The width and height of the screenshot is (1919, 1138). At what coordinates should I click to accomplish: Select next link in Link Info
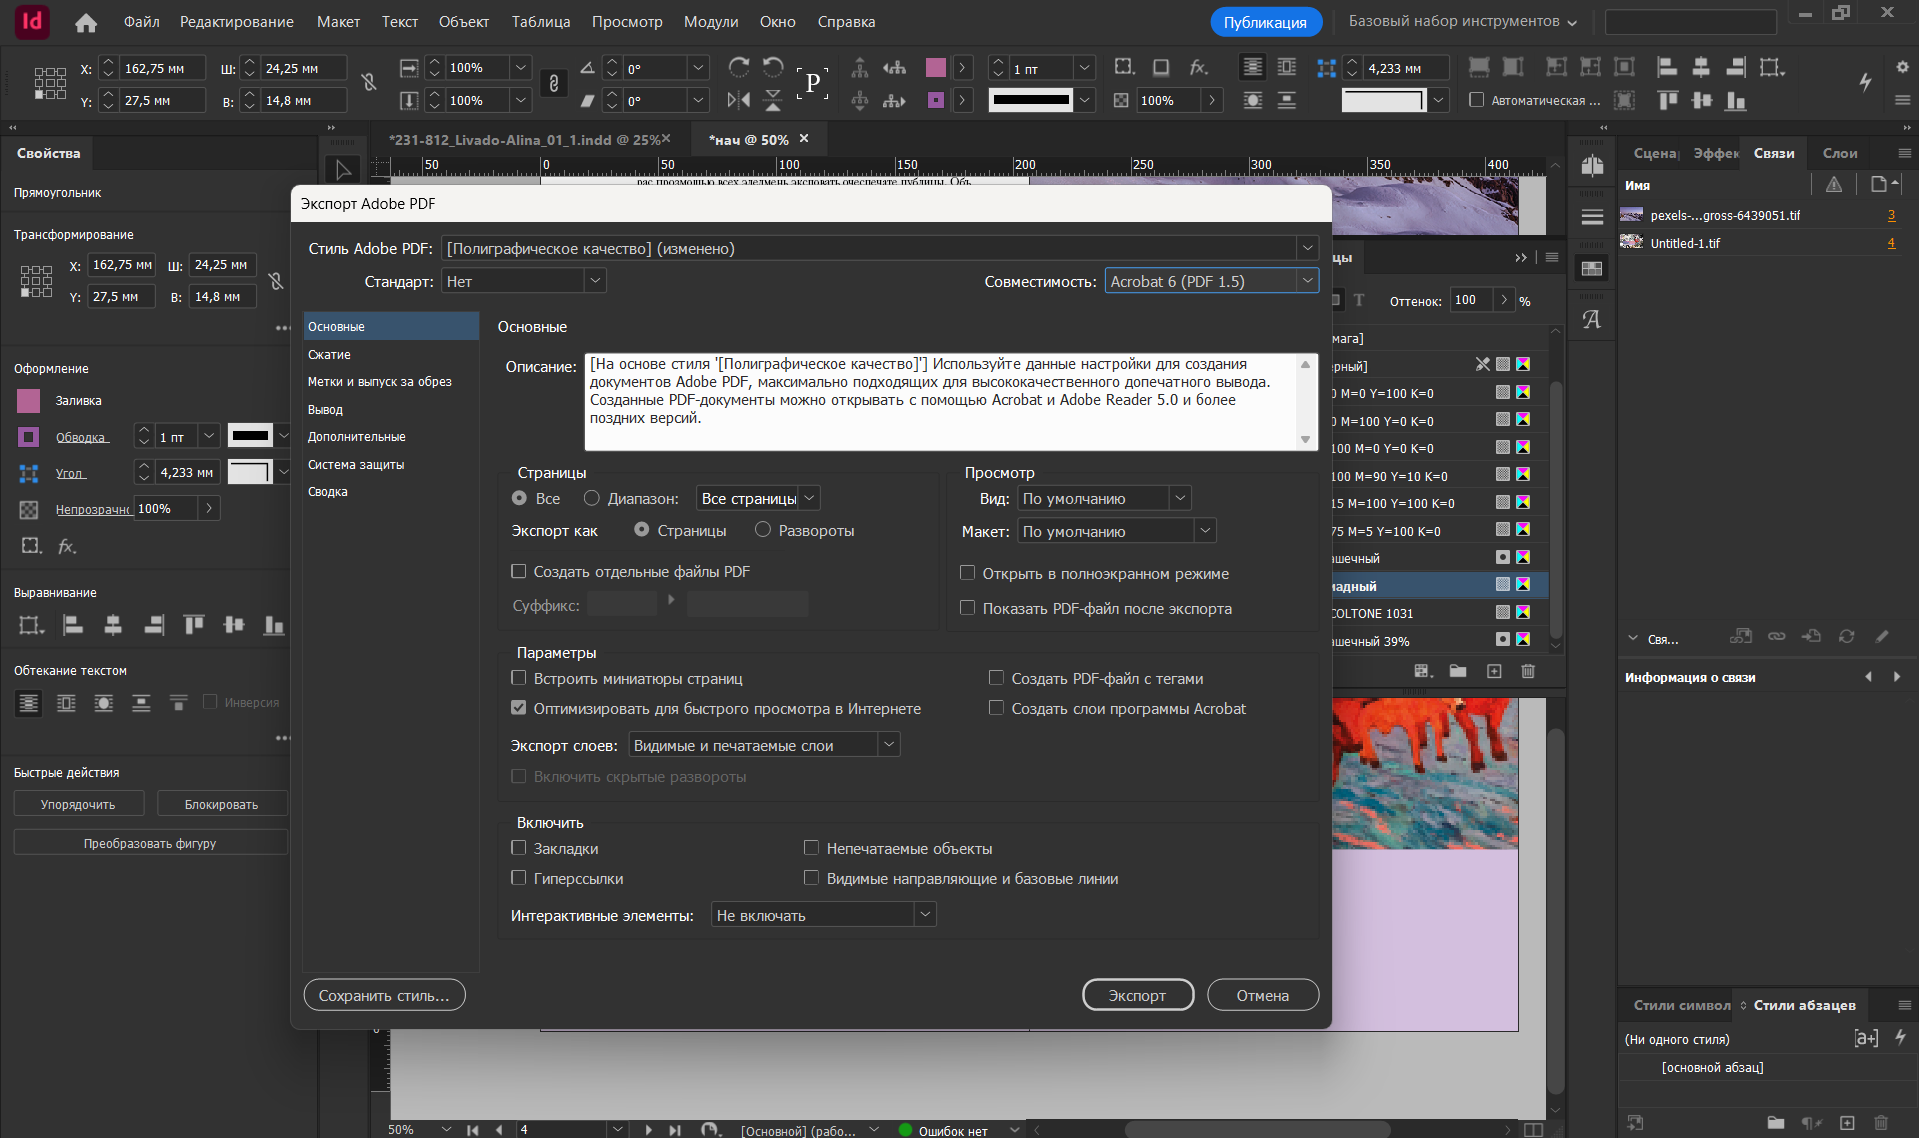click(x=1897, y=677)
